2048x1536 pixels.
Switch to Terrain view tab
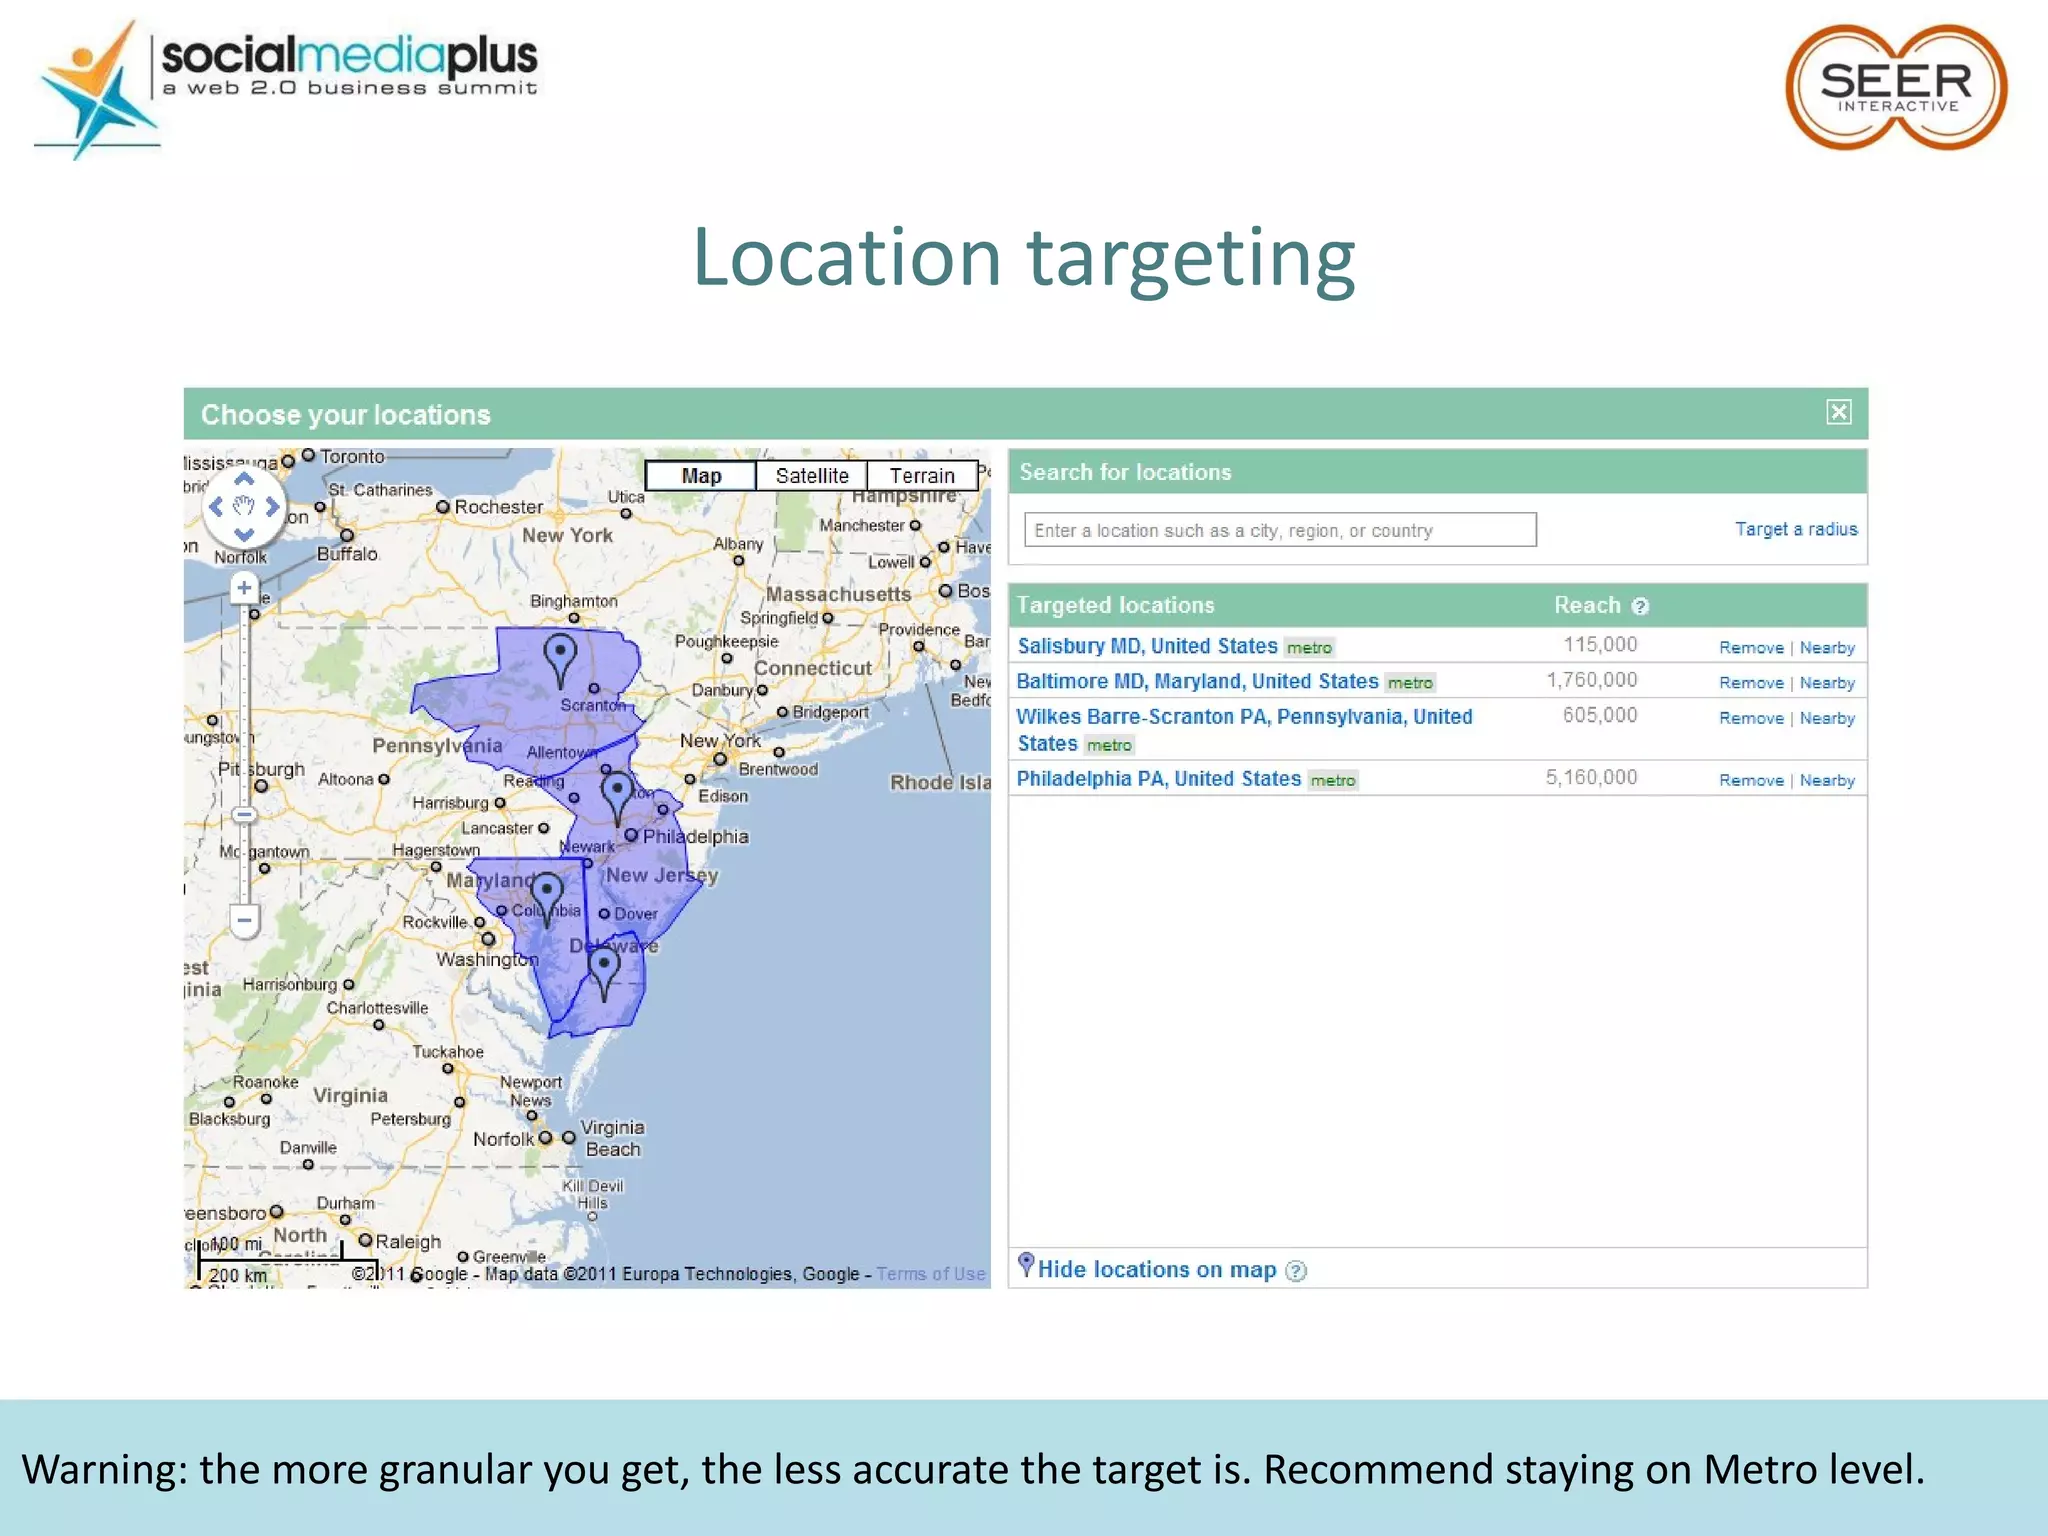922,476
